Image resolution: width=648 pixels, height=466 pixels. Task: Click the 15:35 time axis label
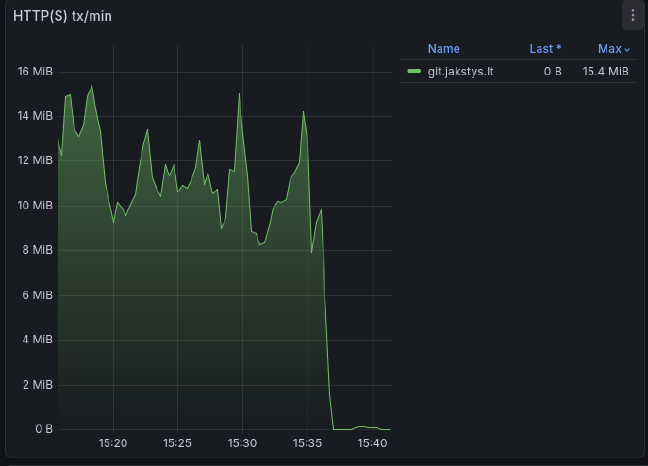tap(307, 443)
